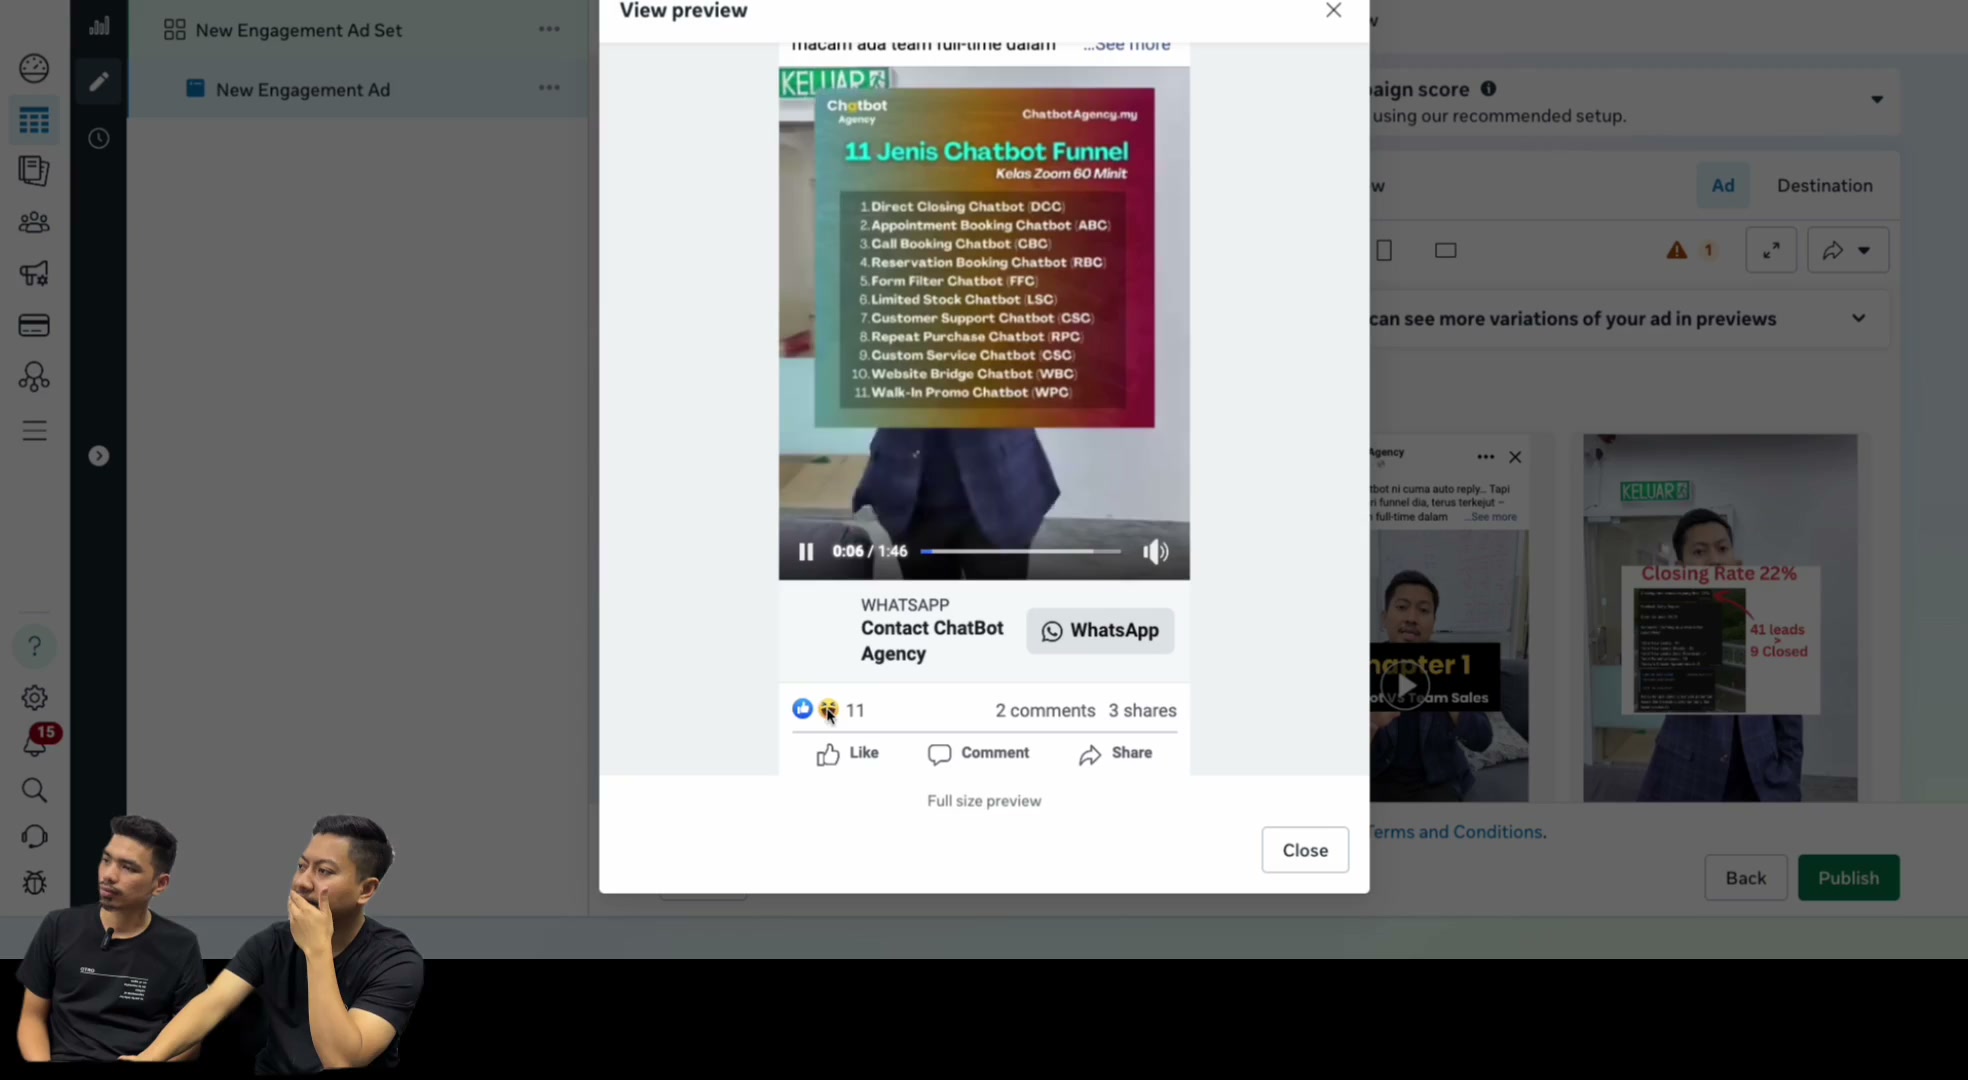The height and width of the screenshot is (1080, 1968).
Task: Open the Billing card icon in sidebar
Action: (x=34, y=325)
